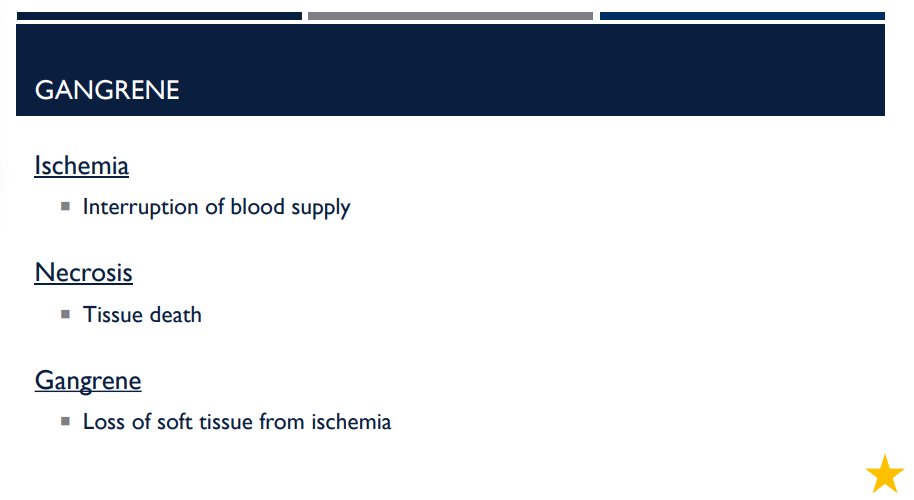The width and height of the screenshot is (914, 500).
Task: Click the word "ischemia" in the last bullet
Action: [353, 422]
